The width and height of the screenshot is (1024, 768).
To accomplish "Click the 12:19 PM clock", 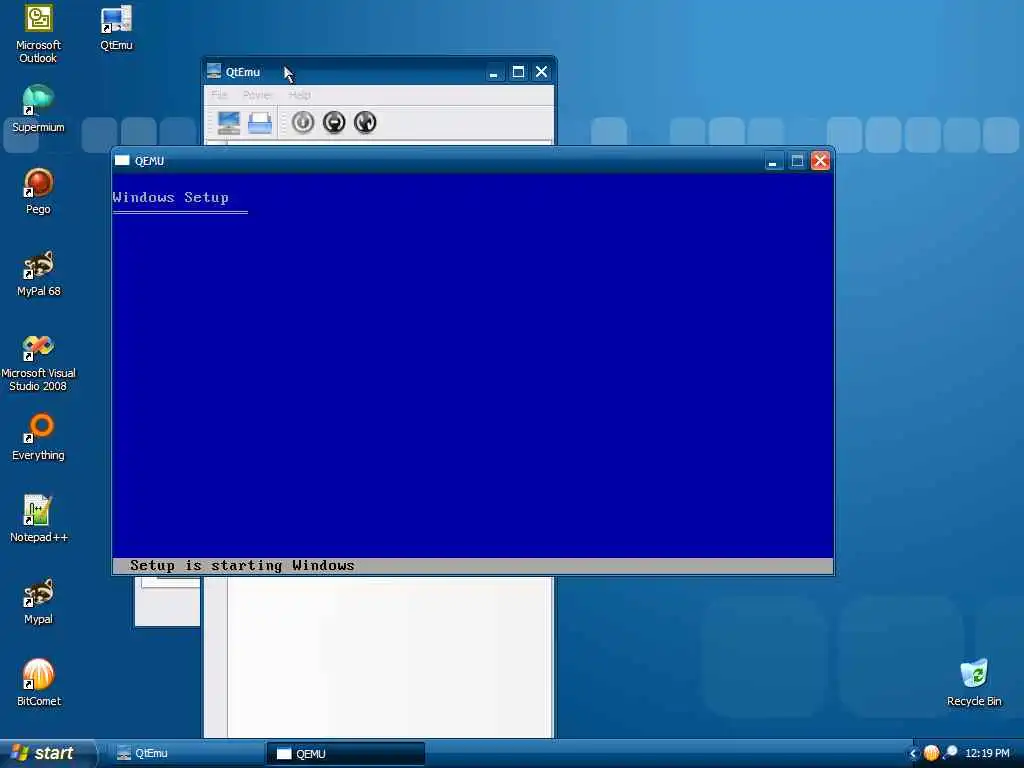I will click(987, 754).
